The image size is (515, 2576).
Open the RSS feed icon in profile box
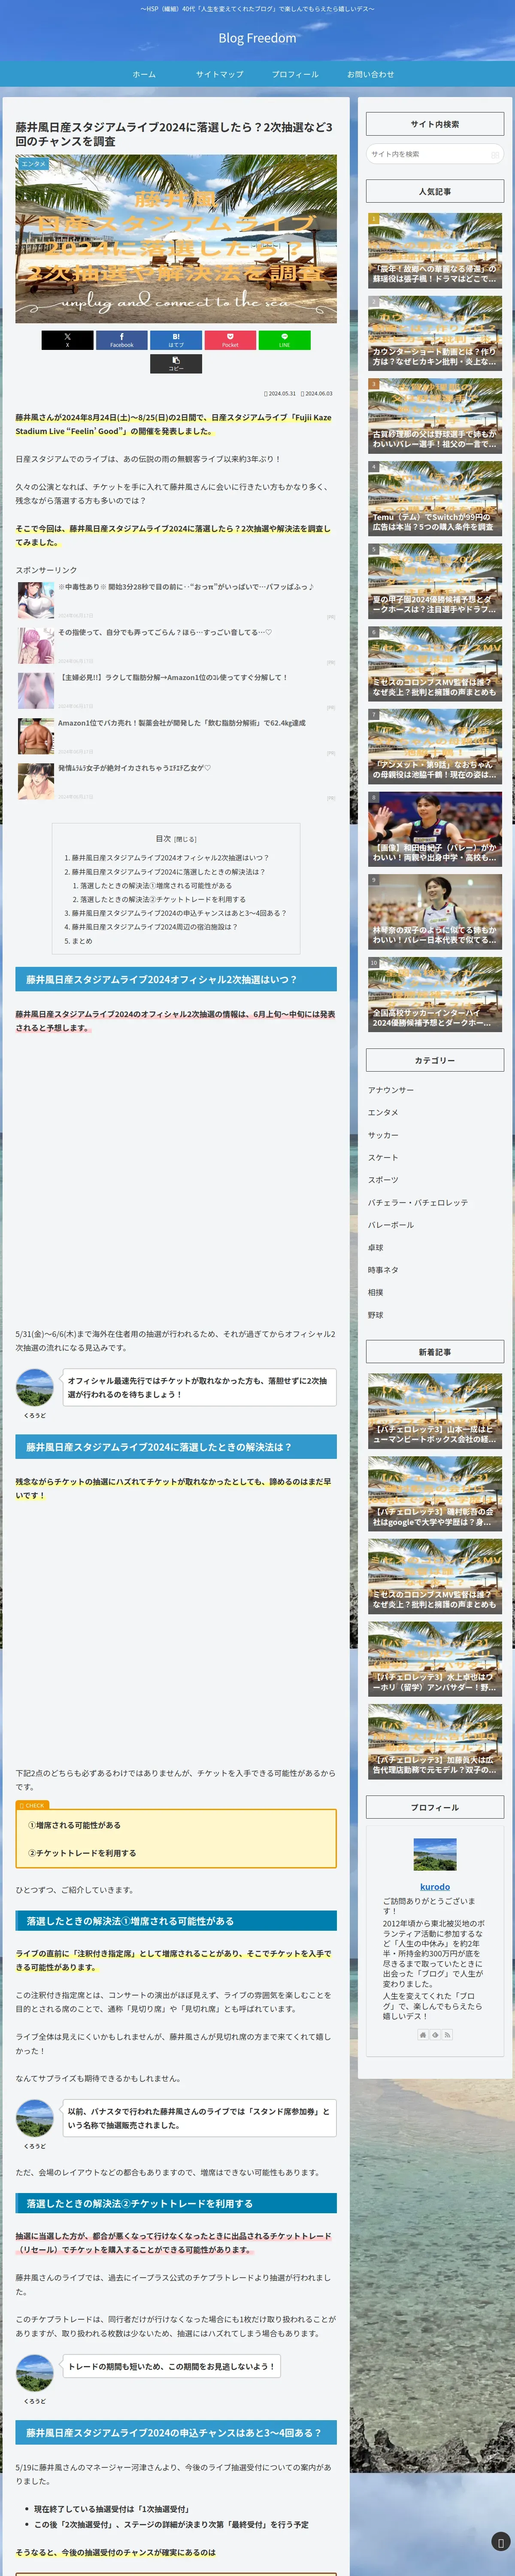(447, 2035)
